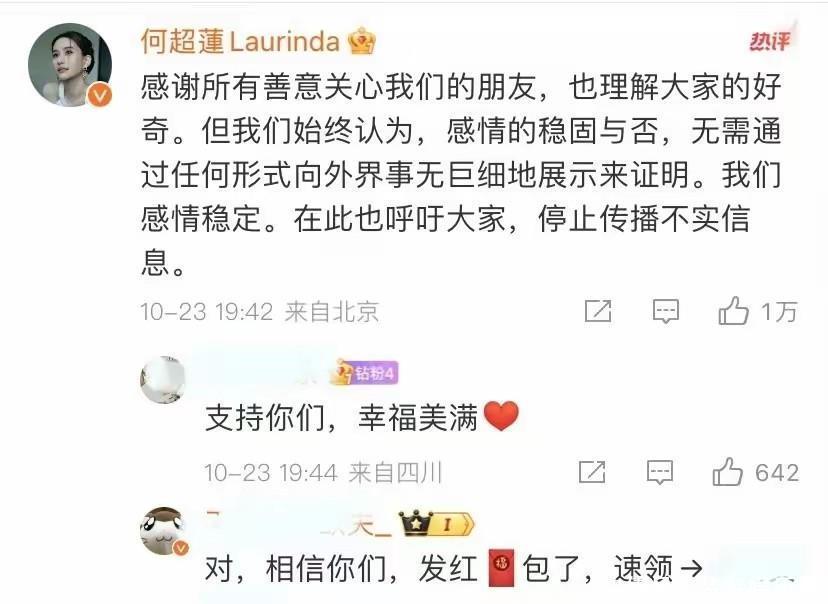The width and height of the screenshot is (828, 604).
Task: Tap the crown membership badge beside Laurinda
Action: click(361, 41)
